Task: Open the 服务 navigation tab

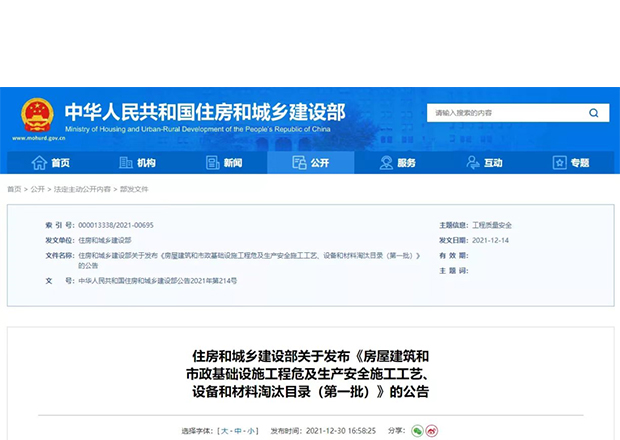Action: (x=397, y=162)
